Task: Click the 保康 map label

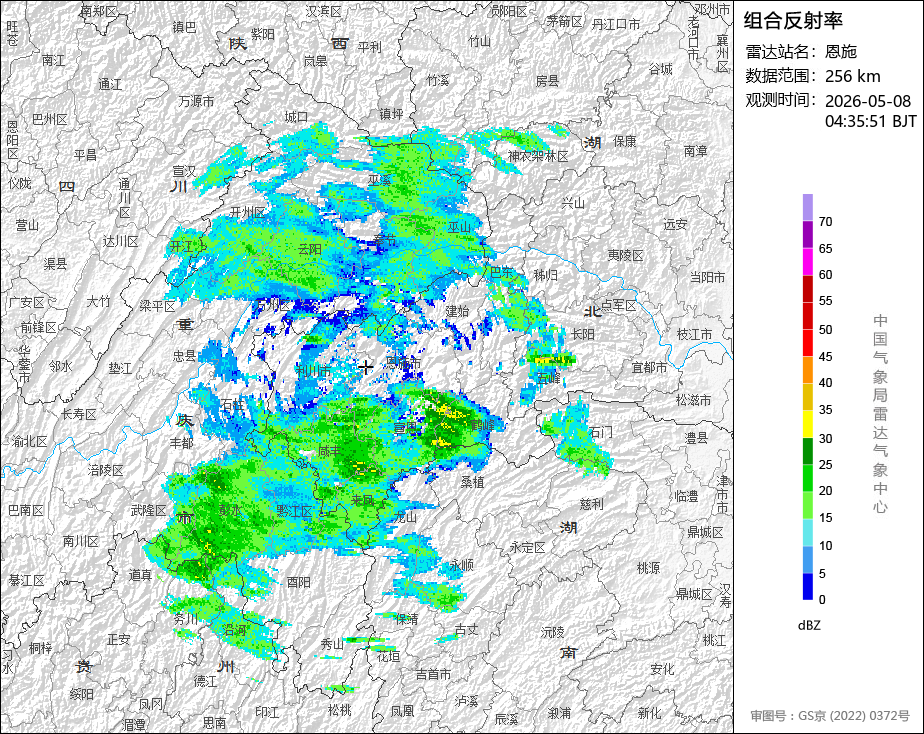Action: 625,141
